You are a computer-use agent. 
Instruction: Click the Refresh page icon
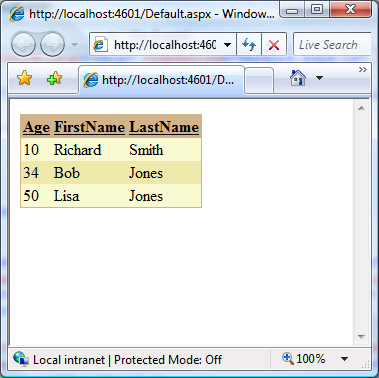(249, 44)
